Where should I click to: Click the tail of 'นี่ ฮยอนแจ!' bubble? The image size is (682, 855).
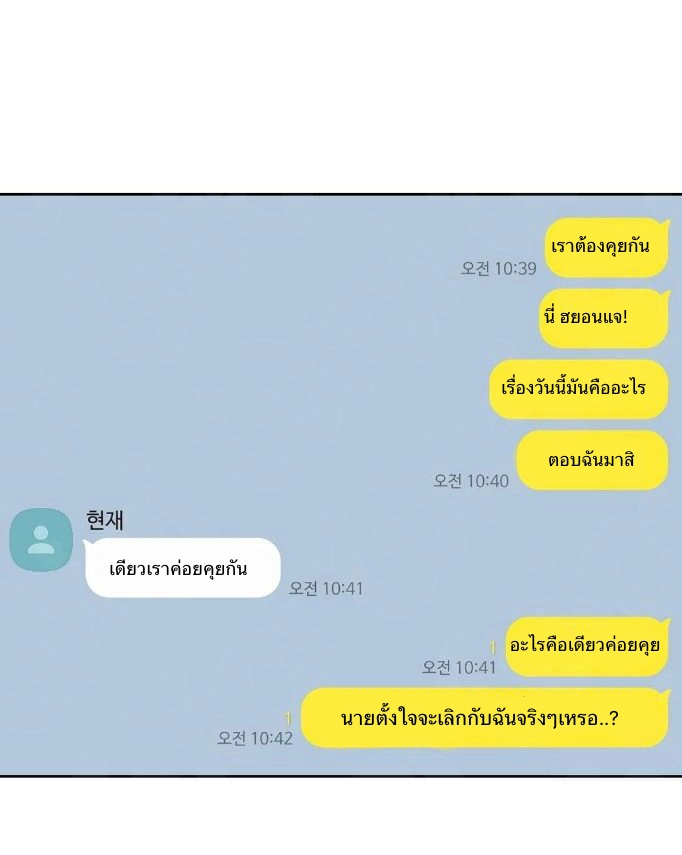click(665, 293)
